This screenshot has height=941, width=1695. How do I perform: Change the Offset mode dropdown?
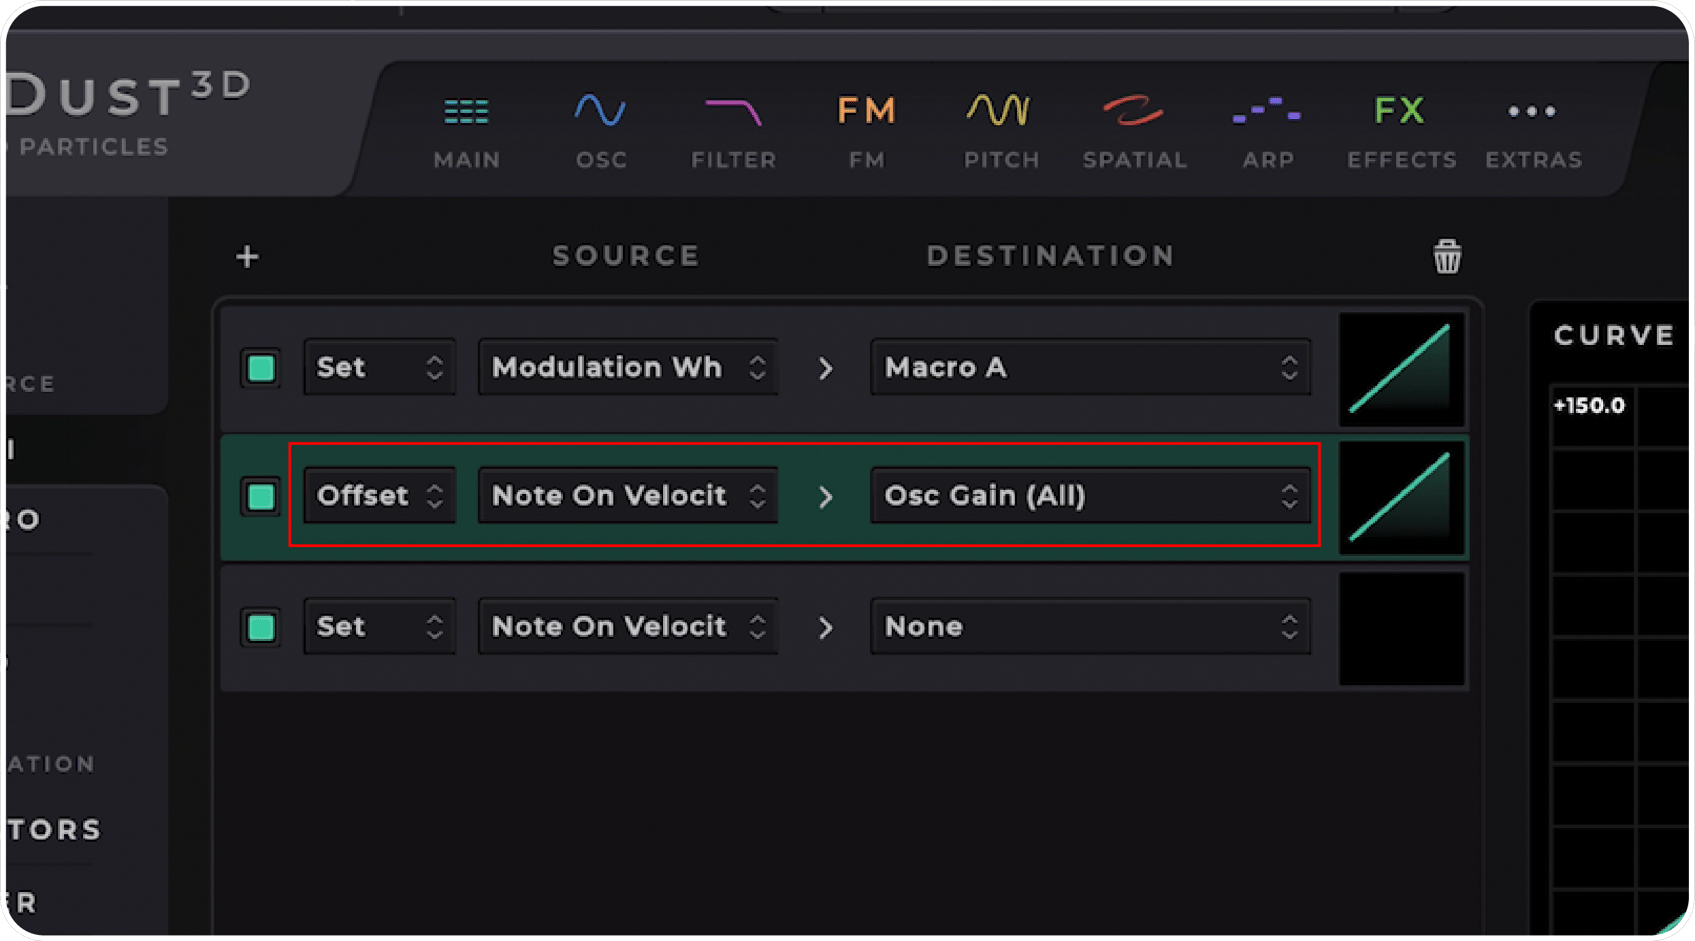click(379, 496)
